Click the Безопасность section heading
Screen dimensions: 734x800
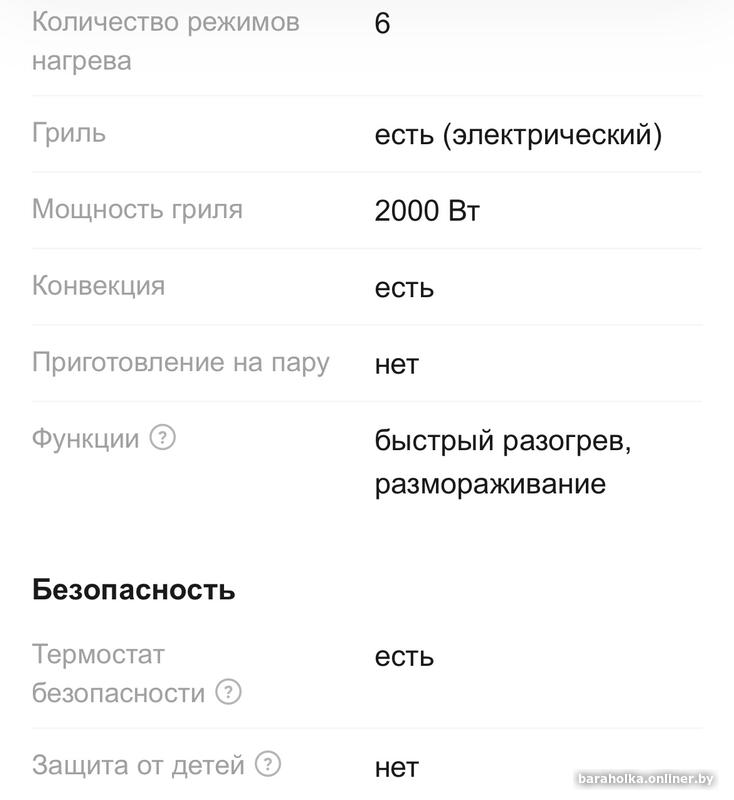pyautogui.click(x=134, y=589)
